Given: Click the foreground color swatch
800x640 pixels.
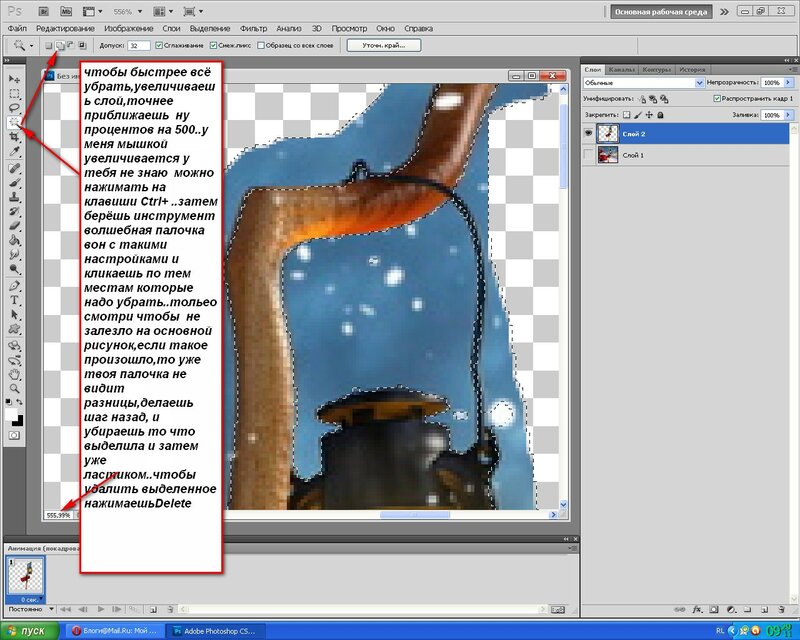Looking at the screenshot, I should [11, 414].
